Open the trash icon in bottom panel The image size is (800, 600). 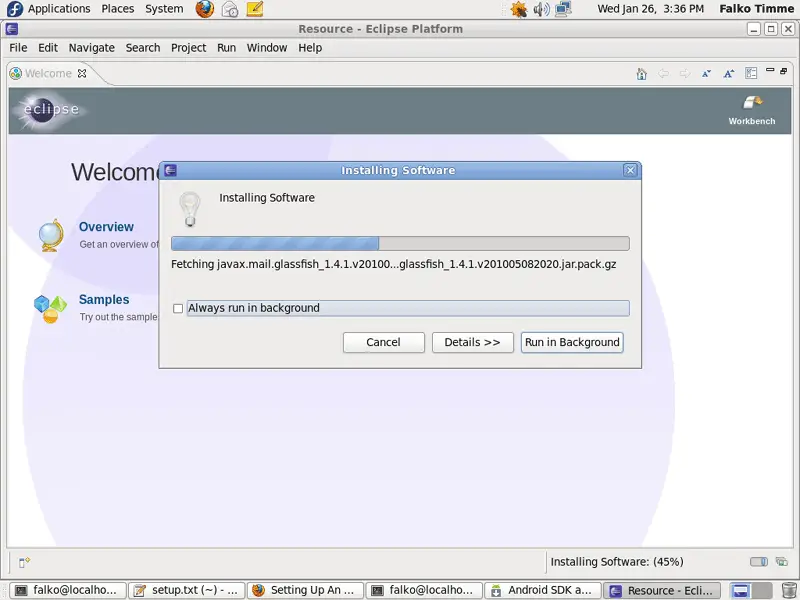789,590
